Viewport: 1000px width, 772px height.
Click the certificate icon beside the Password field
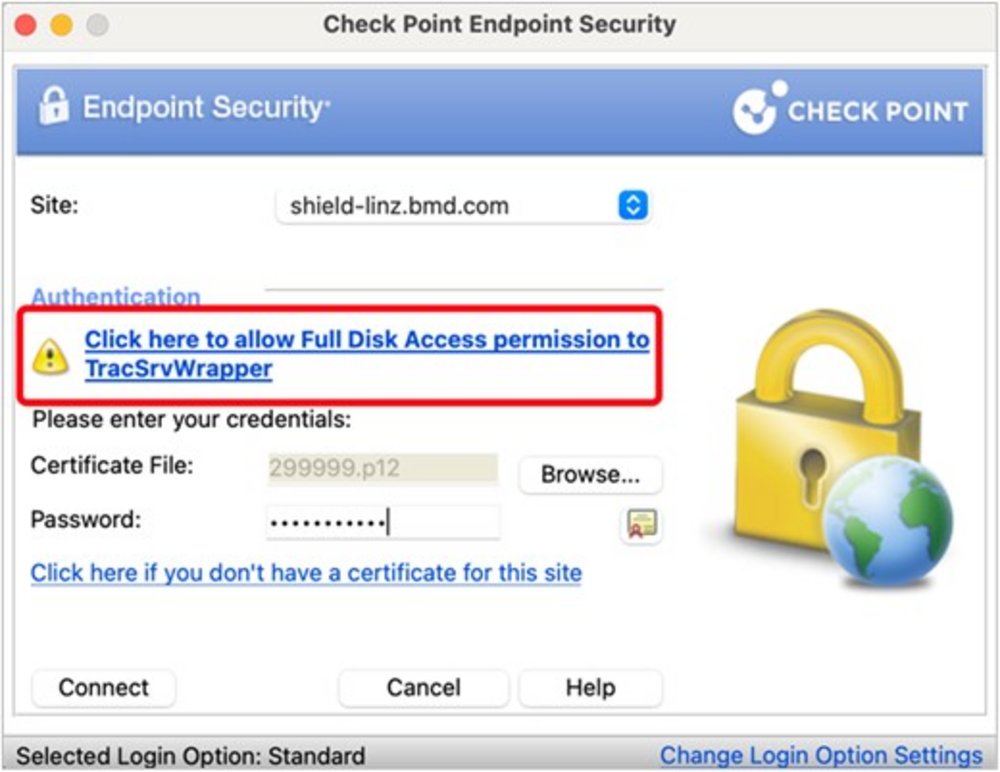(639, 524)
